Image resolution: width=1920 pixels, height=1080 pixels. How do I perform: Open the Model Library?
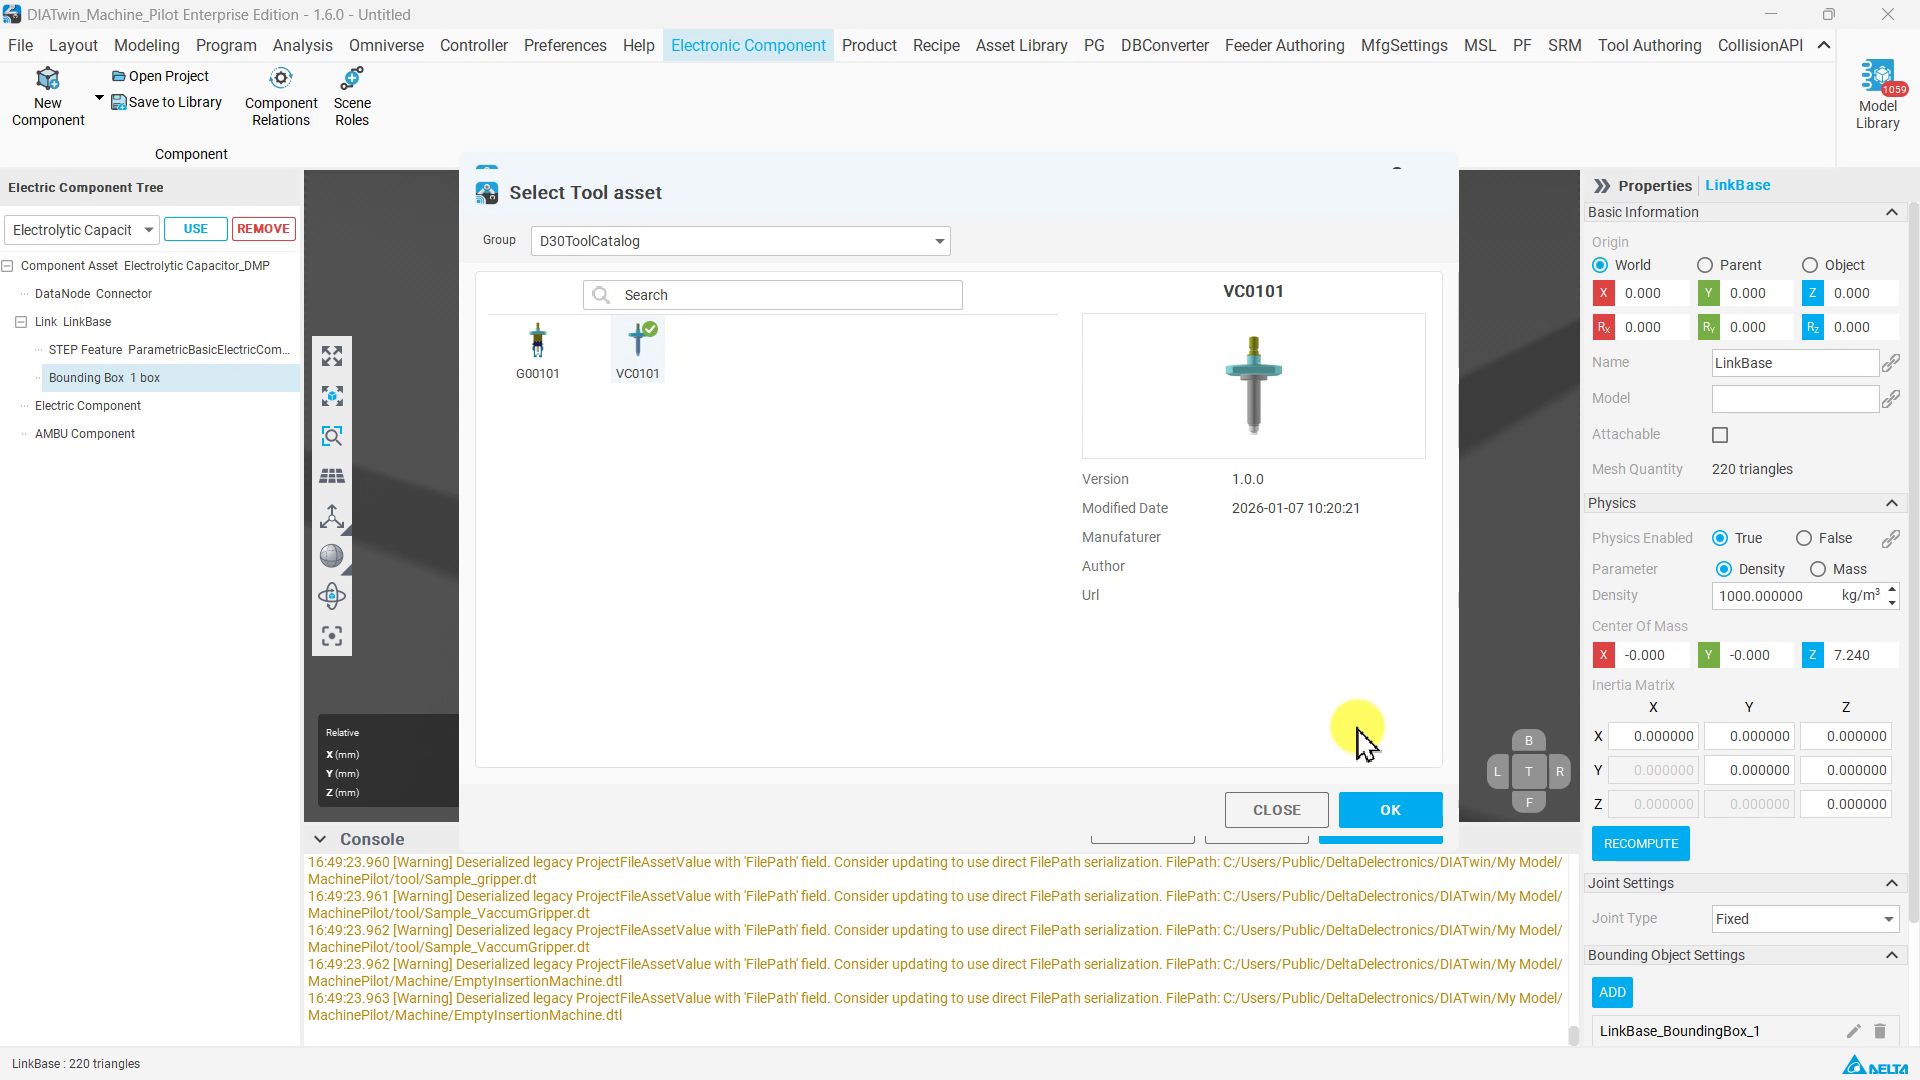click(1877, 95)
